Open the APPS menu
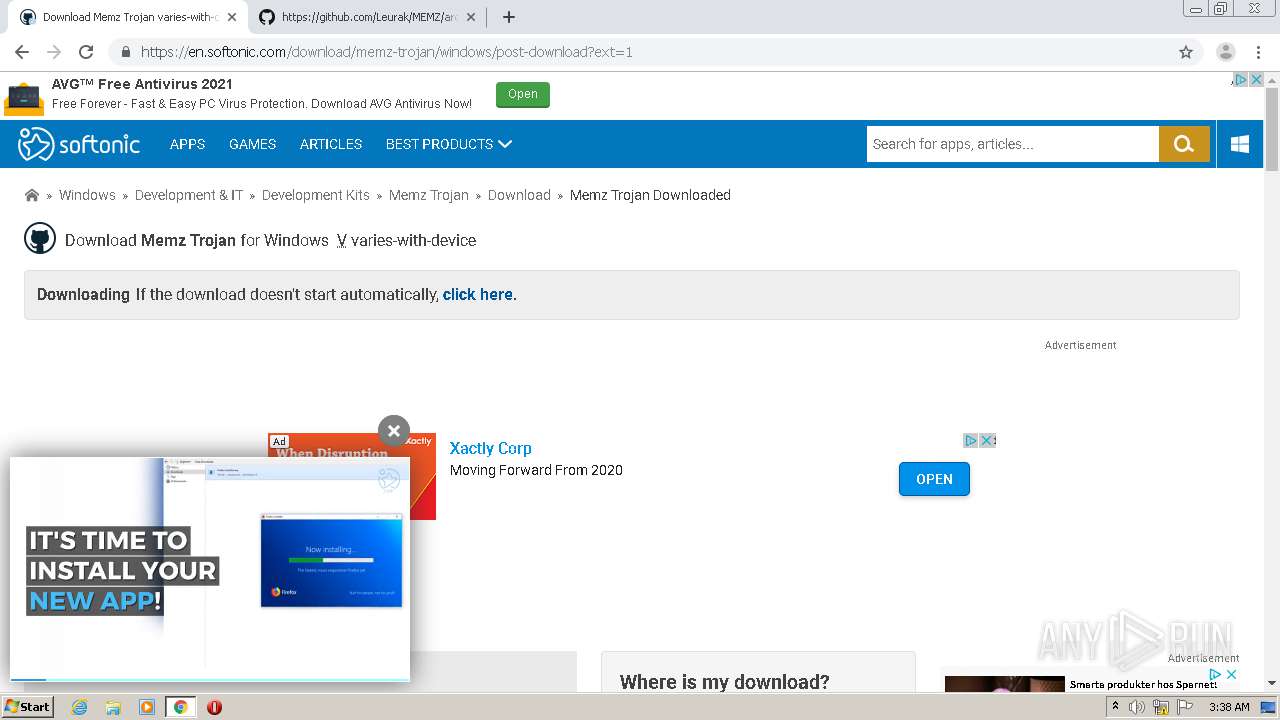 [187, 144]
